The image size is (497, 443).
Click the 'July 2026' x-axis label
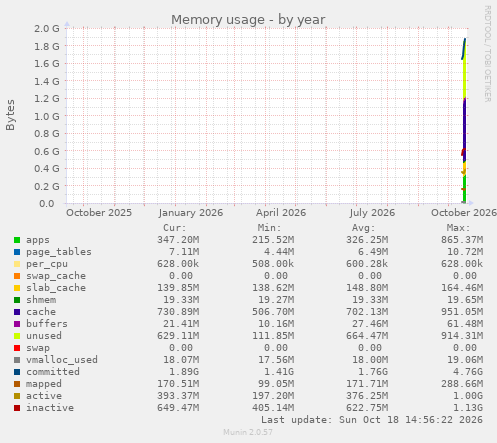pos(372,213)
